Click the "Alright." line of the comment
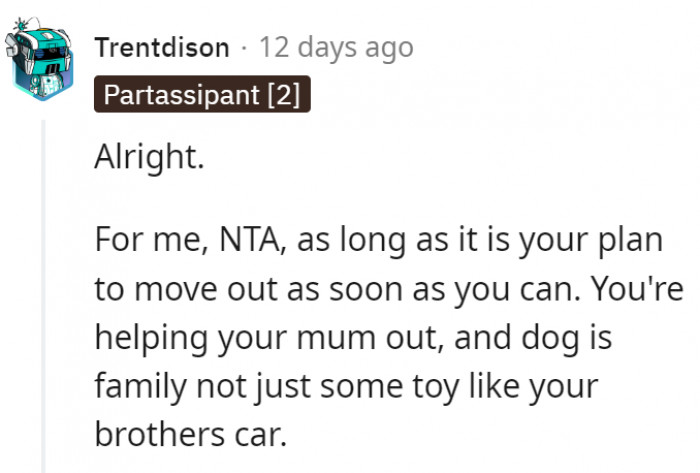This screenshot has height=473, width=700. (x=149, y=158)
